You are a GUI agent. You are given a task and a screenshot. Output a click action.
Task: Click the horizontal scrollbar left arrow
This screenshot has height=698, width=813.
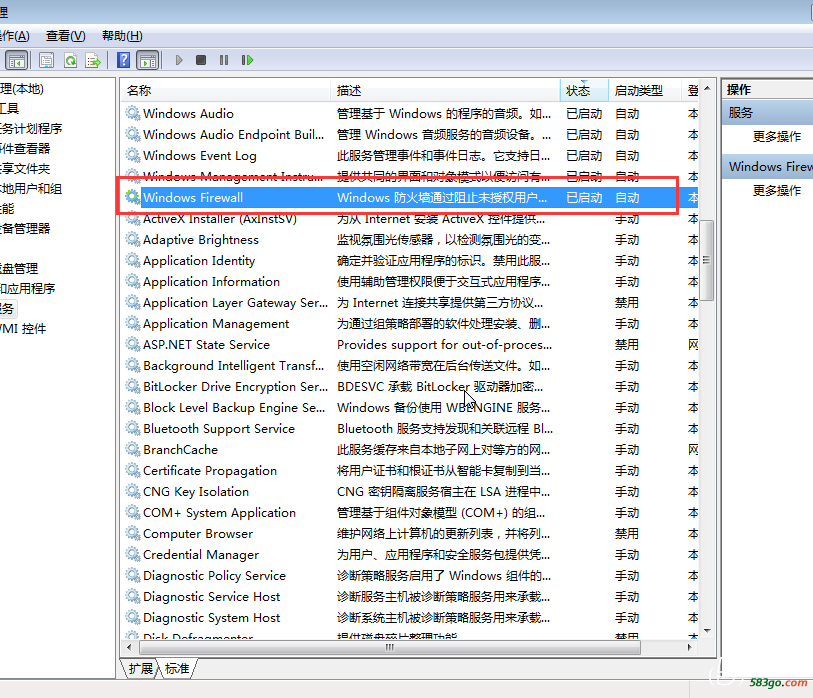click(129, 647)
